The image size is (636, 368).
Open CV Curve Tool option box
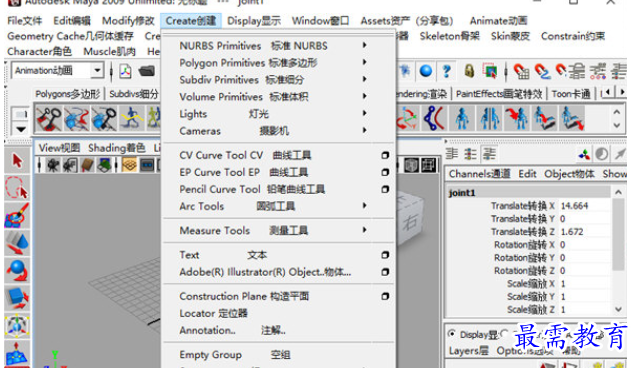385,155
